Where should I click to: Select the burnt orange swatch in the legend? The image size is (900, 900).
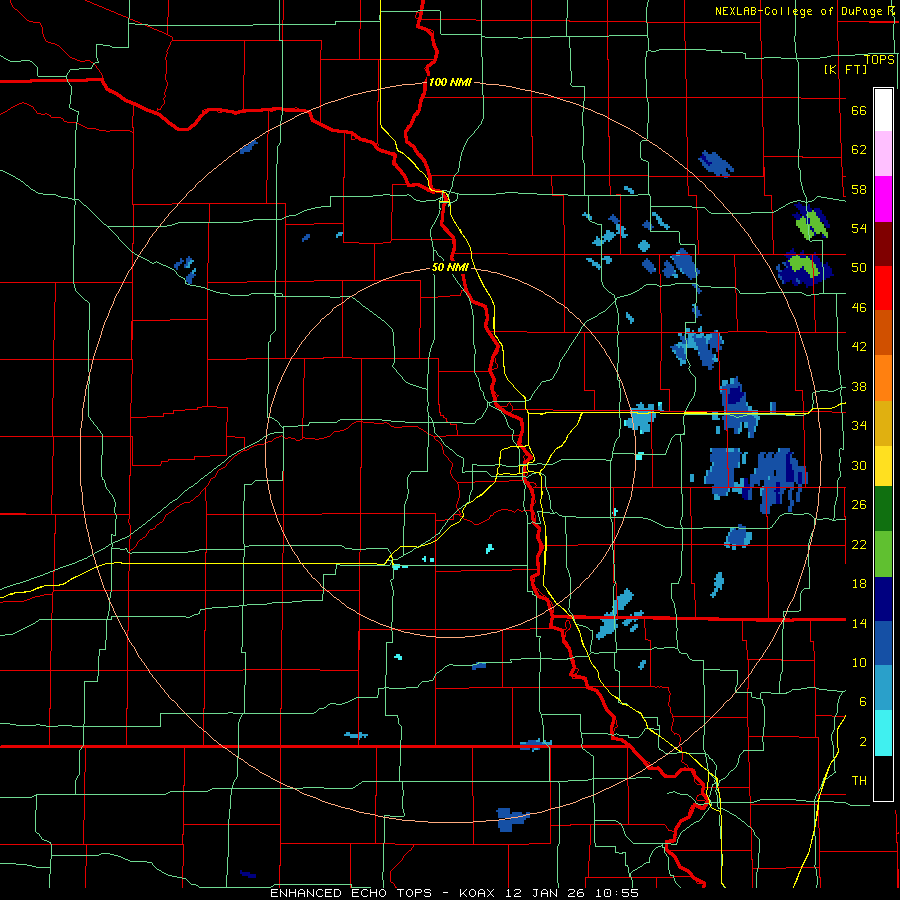click(x=883, y=332)
